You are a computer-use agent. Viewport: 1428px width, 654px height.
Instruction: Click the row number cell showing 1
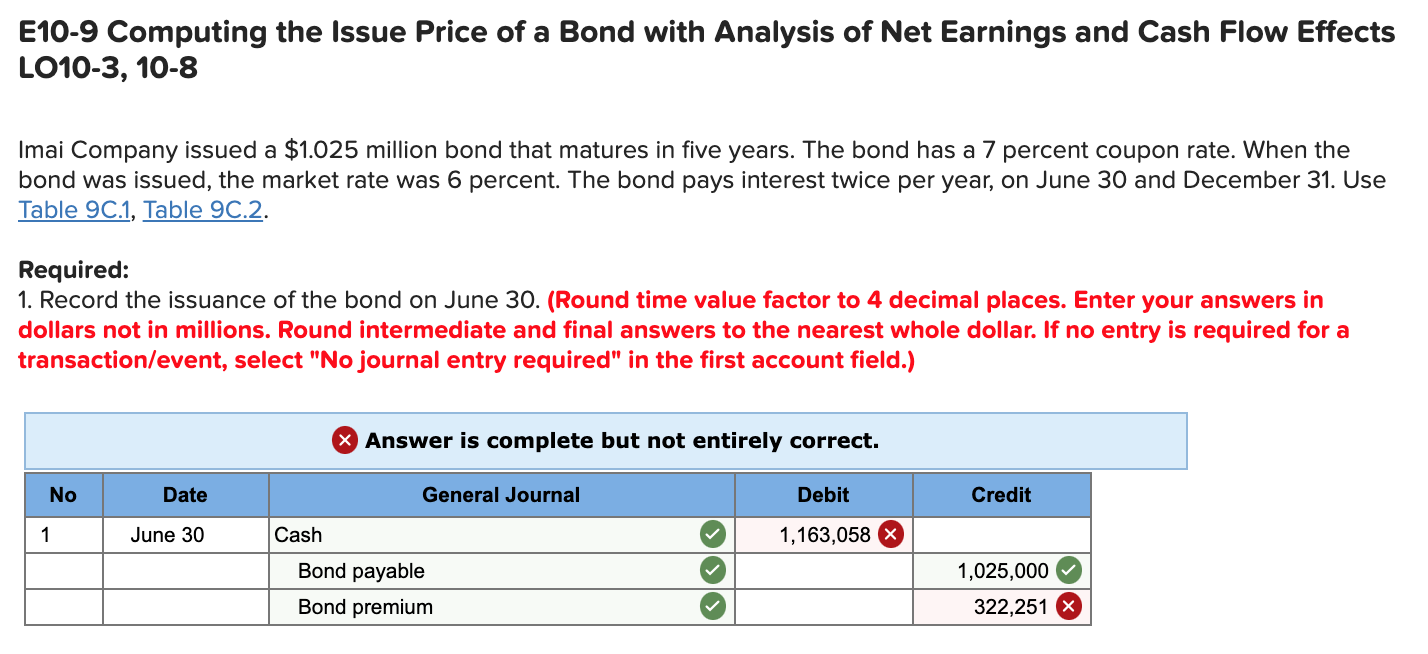(63, 534)
